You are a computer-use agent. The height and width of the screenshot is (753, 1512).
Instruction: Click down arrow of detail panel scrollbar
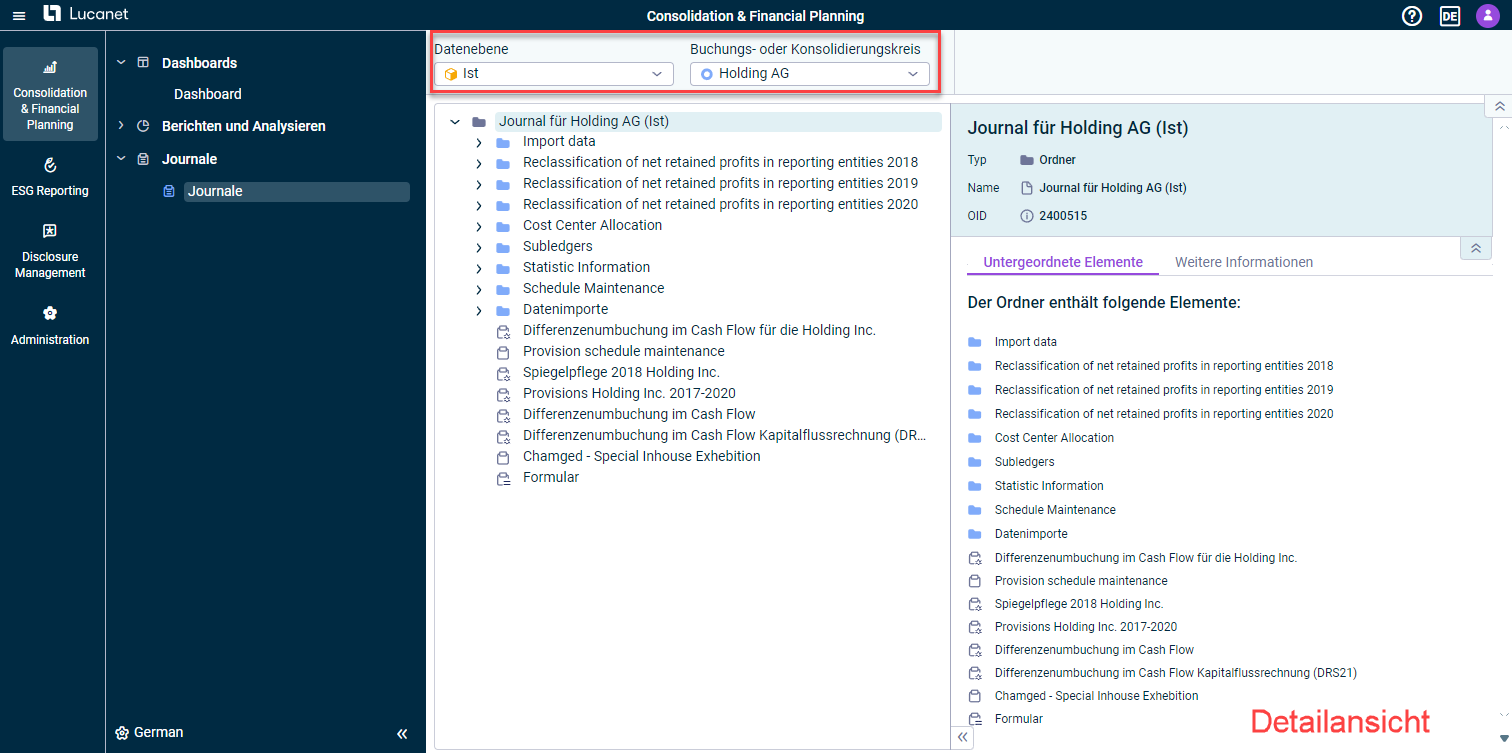point(1502,738)
